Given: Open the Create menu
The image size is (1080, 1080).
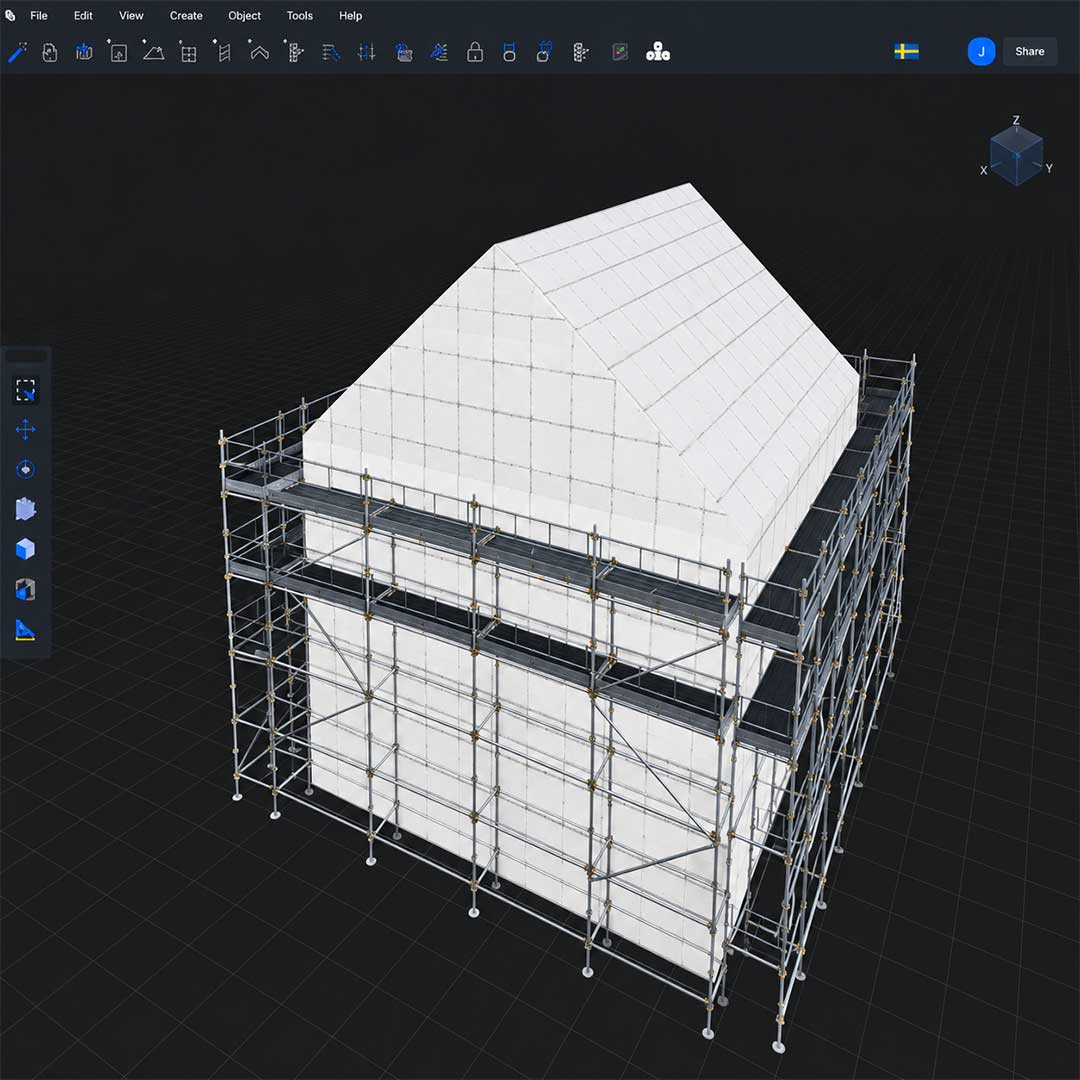Looking at the screenshot, I should 186,15.
